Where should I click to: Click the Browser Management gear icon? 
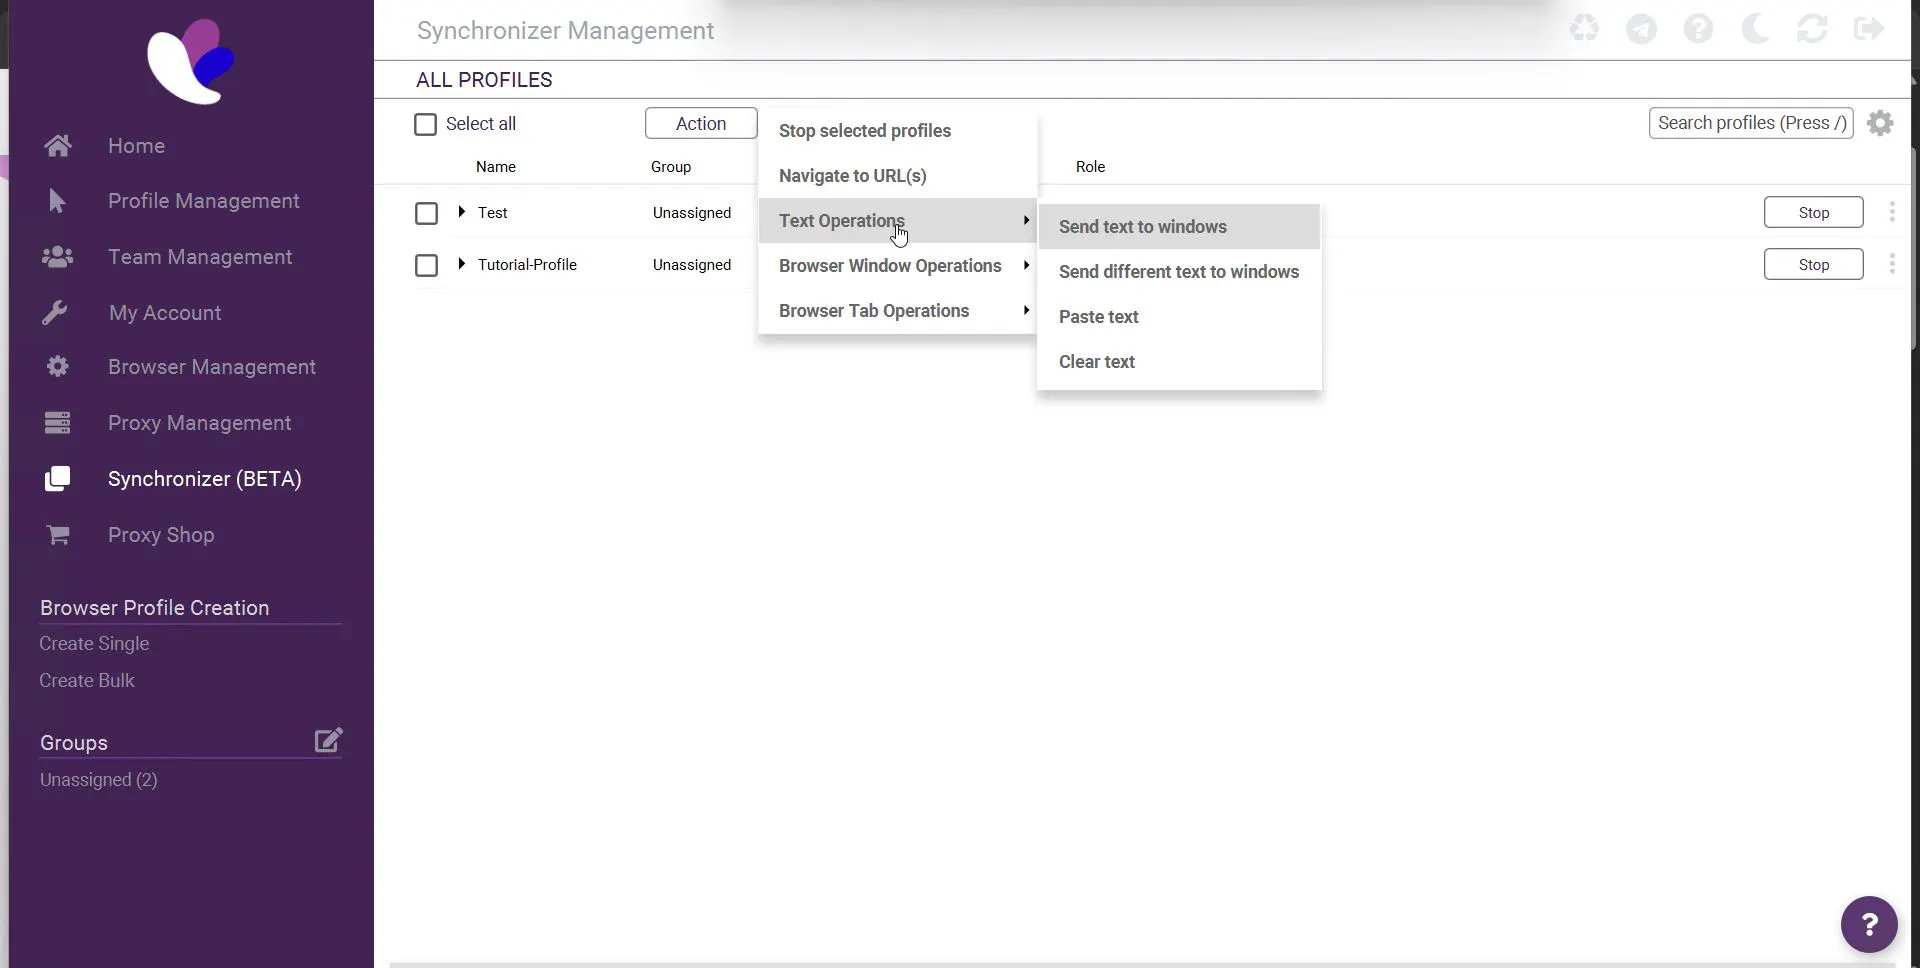57,367
